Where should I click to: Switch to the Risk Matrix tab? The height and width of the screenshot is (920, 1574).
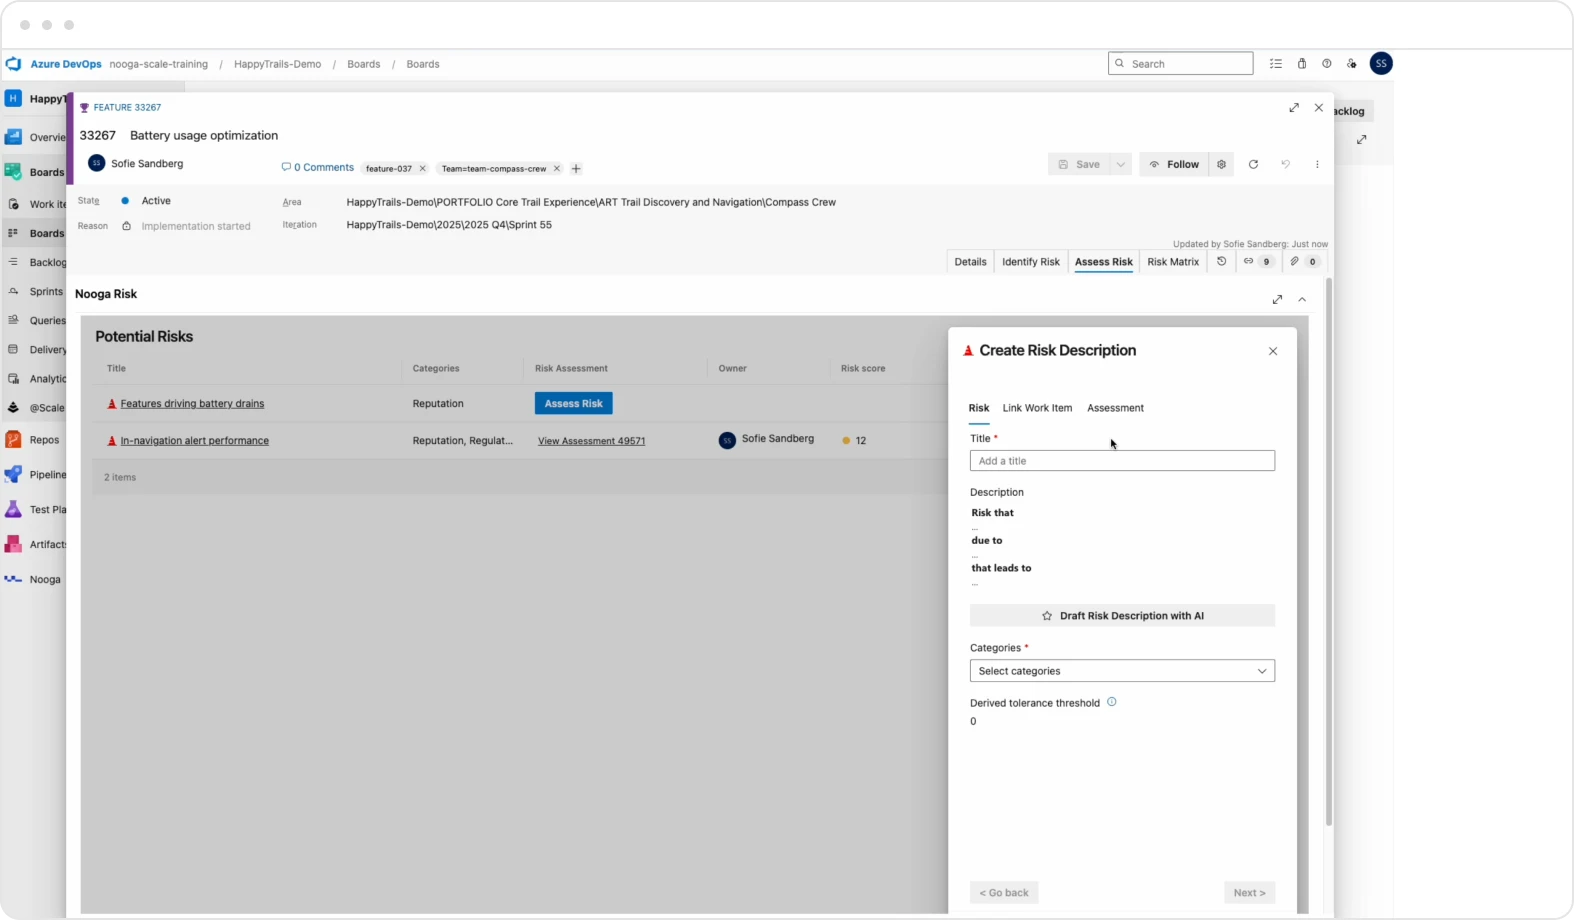pos(1173,262)
